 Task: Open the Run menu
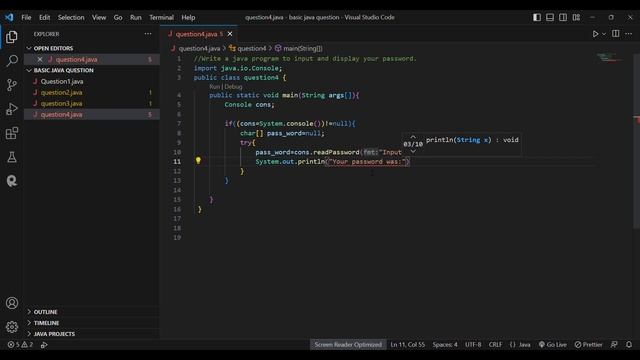click(136, 17)
